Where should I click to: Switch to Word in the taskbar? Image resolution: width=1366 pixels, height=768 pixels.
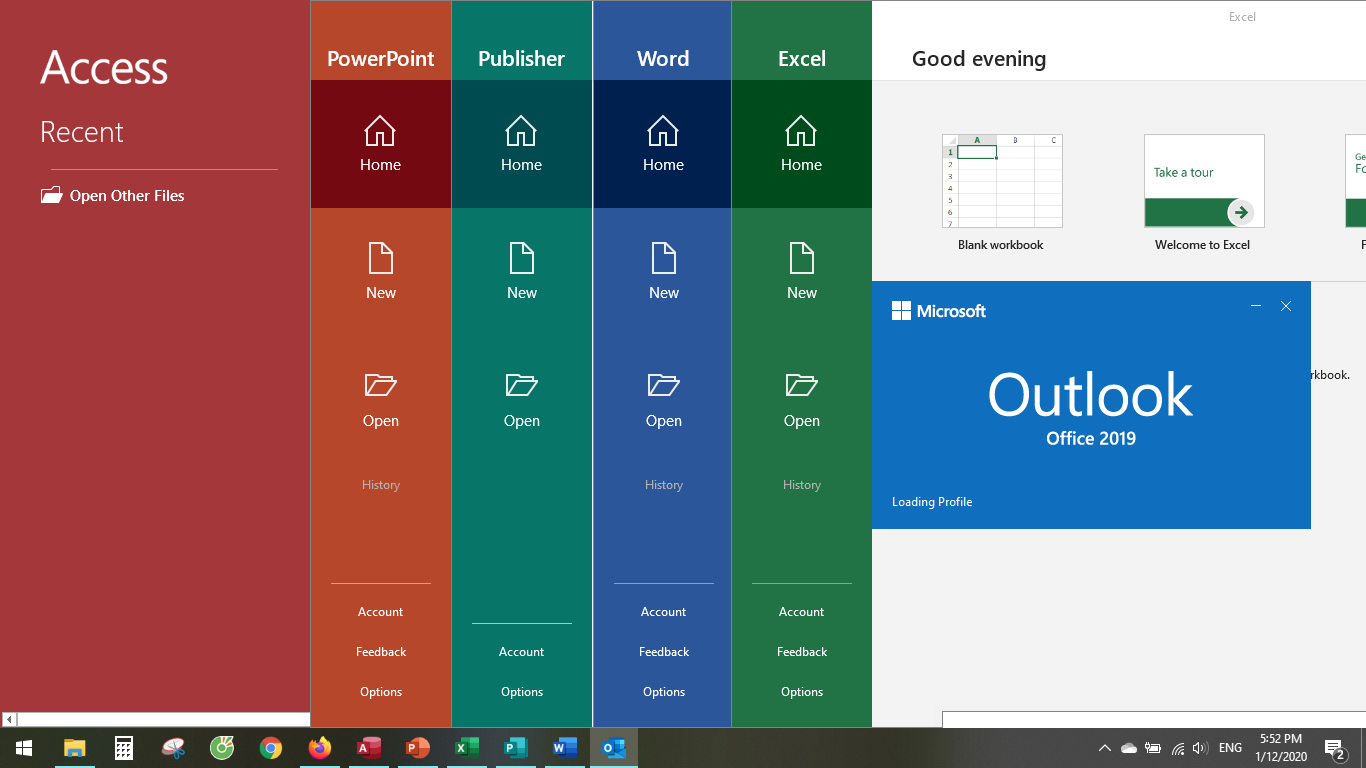565,748
